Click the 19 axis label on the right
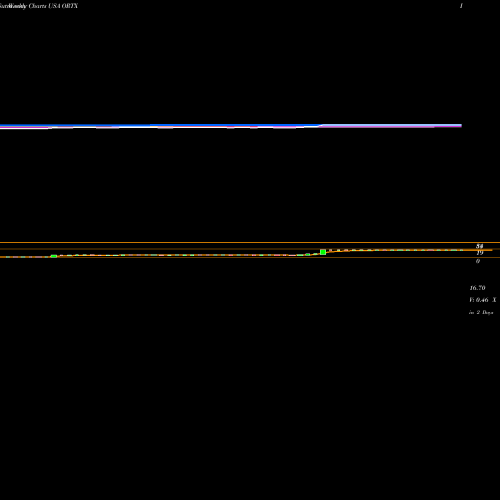 tap(480, 253)
